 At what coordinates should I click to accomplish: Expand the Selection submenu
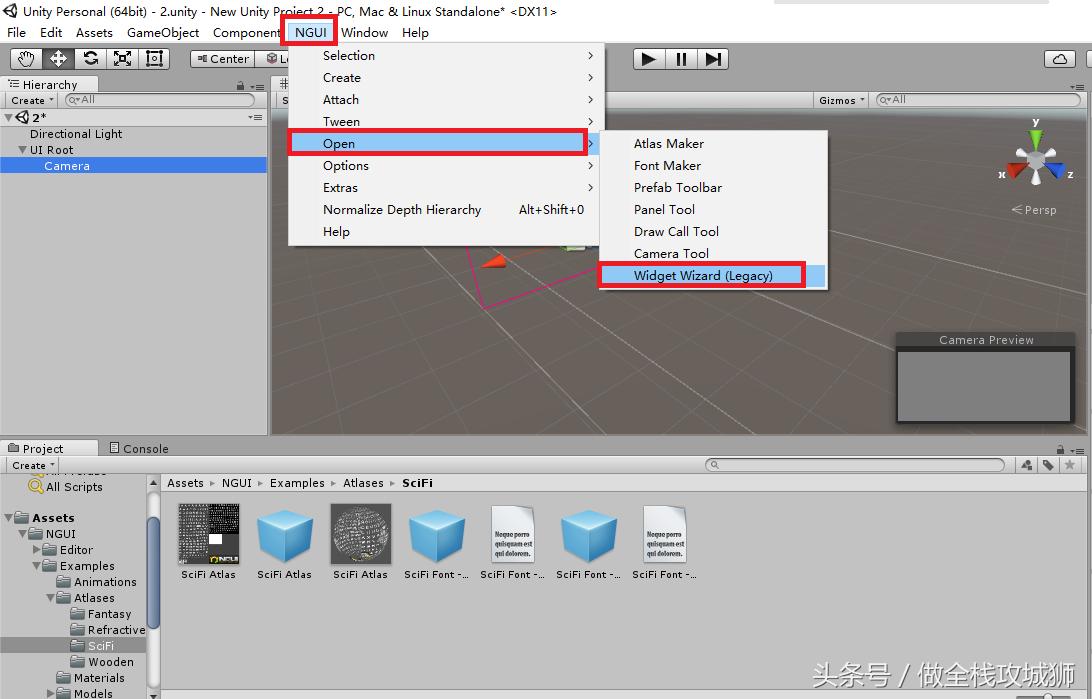pyautogui.click(x=446, y=56)
